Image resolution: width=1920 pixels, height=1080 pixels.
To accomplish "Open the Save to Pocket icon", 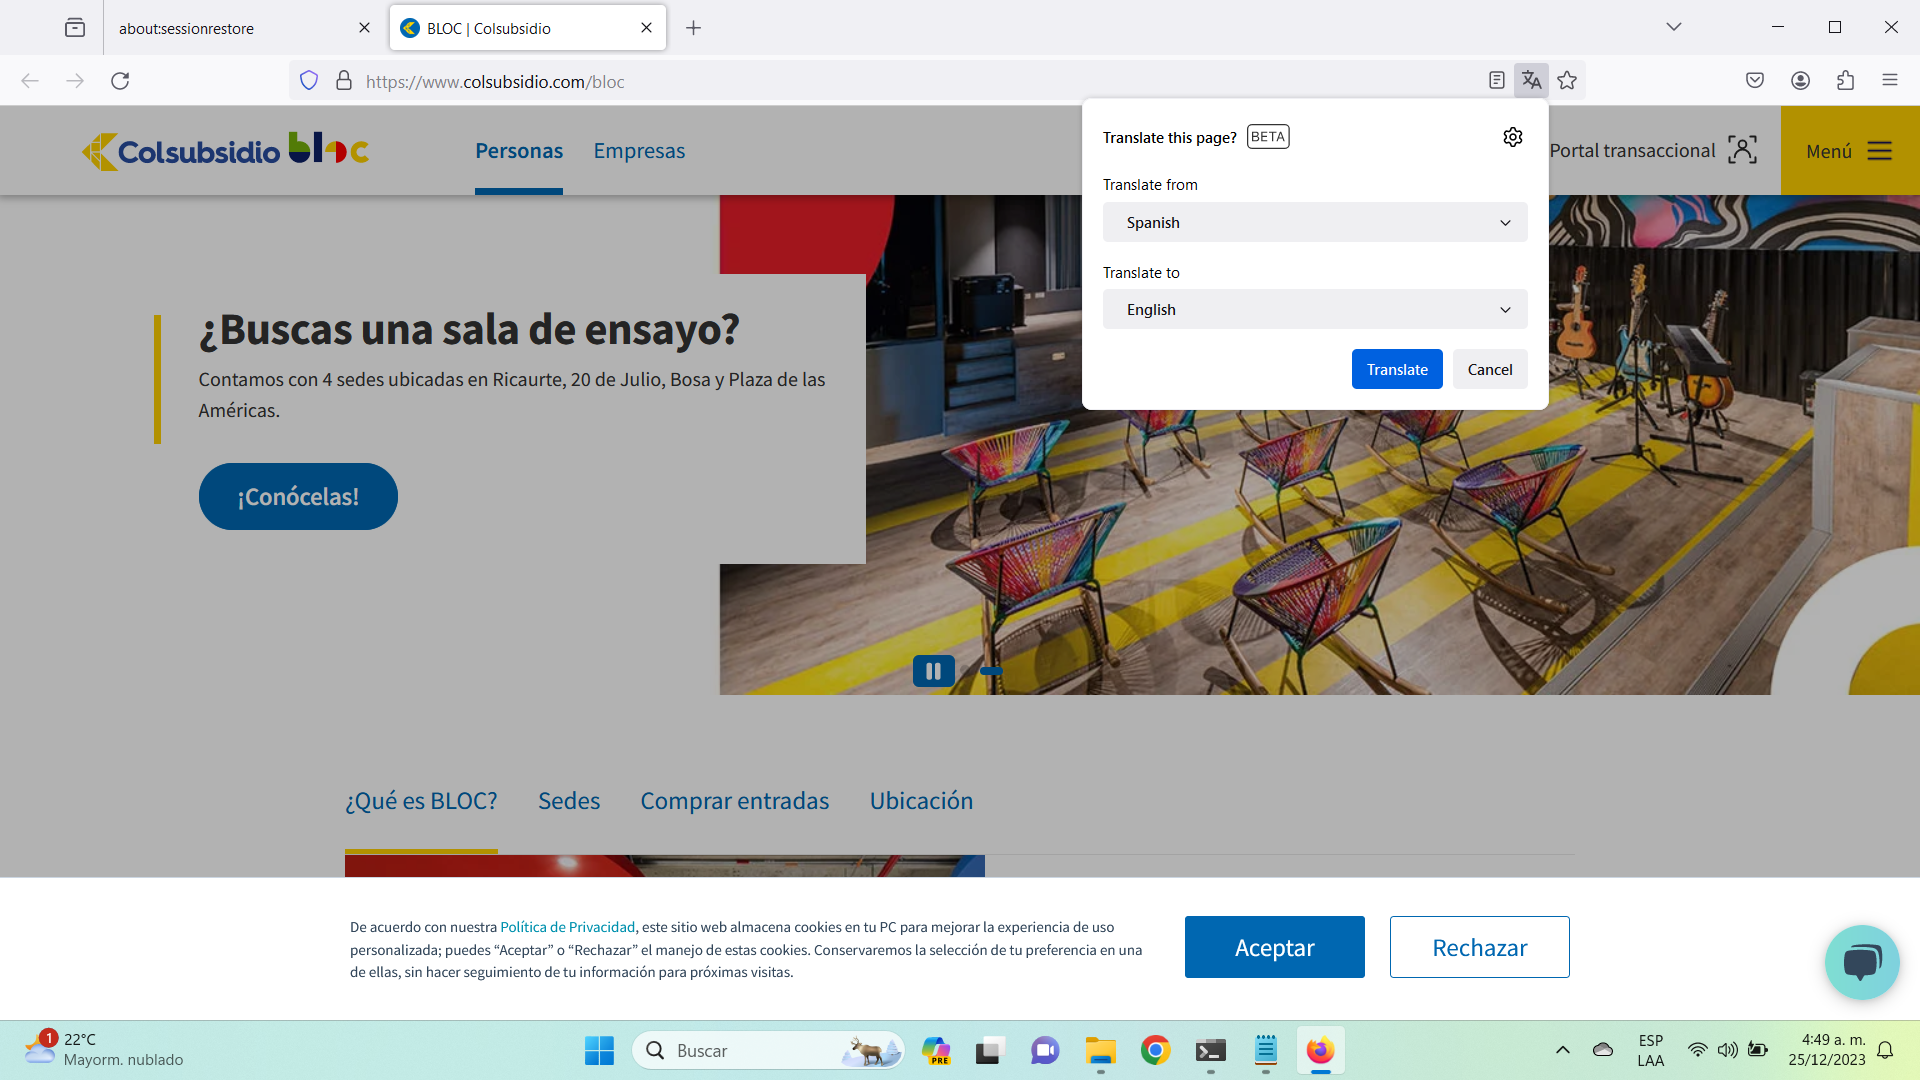I will [1754, 81].
